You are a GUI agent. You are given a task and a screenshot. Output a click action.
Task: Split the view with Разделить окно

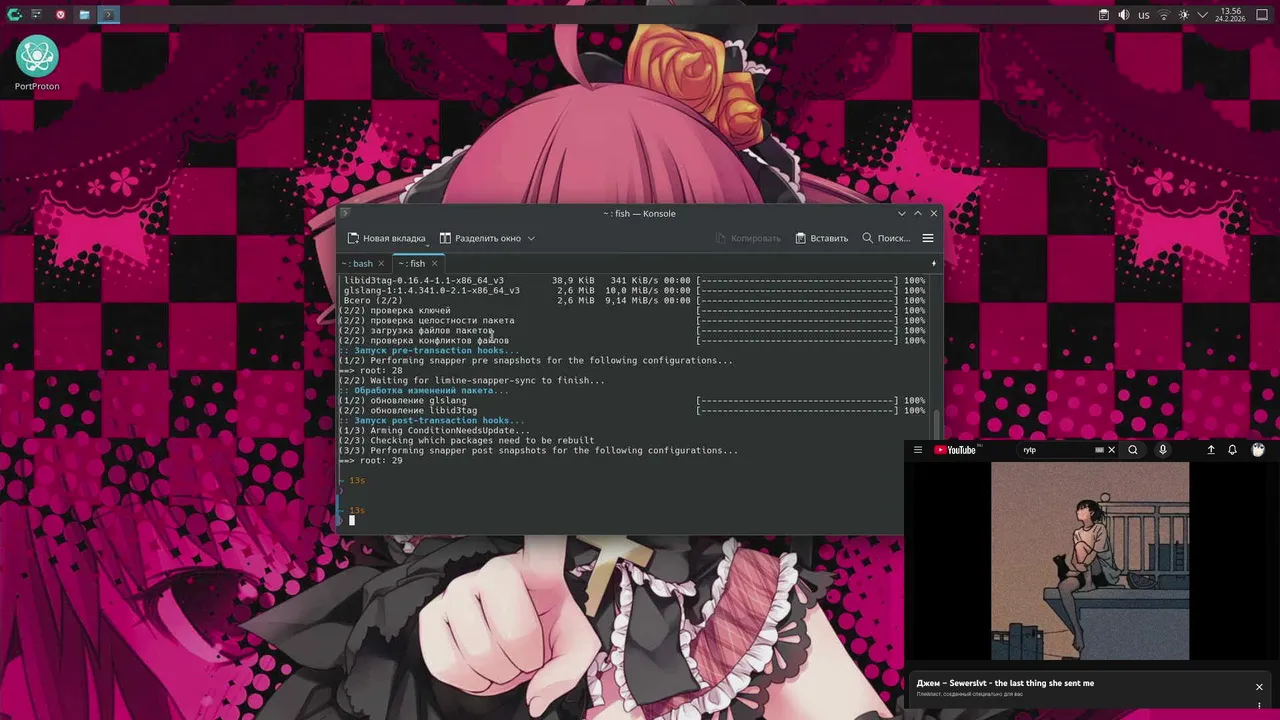pyautogui.click(x=480, y=238)
